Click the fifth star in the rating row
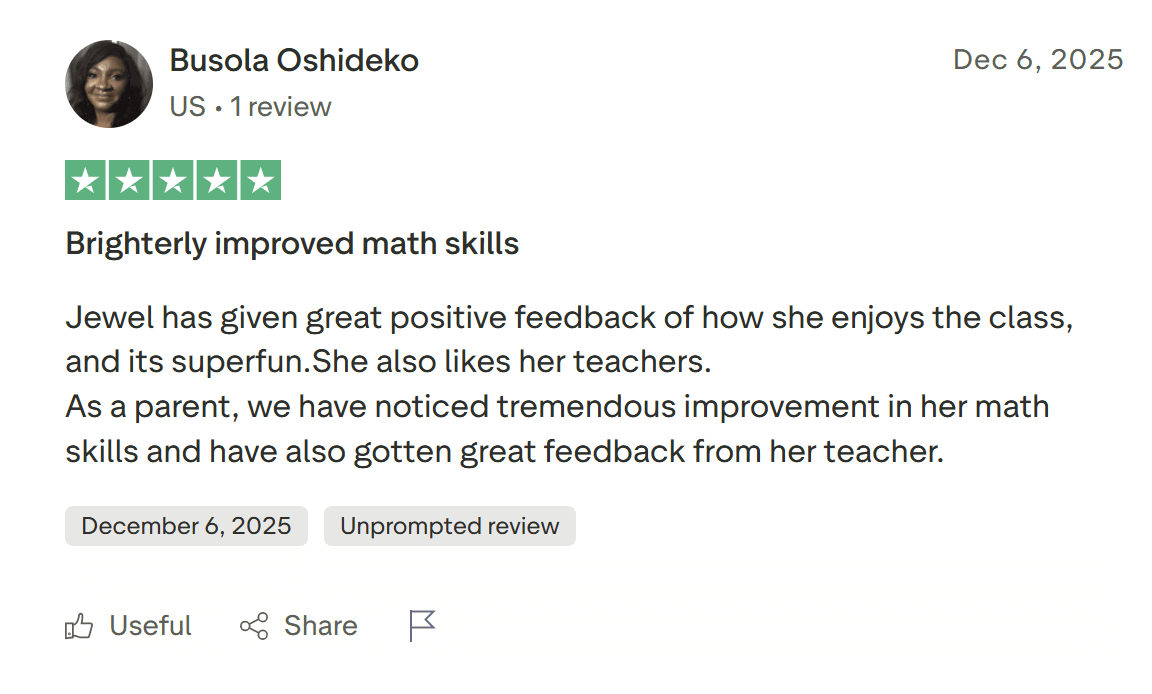1152x694 pixels. [x=259, y=180]
